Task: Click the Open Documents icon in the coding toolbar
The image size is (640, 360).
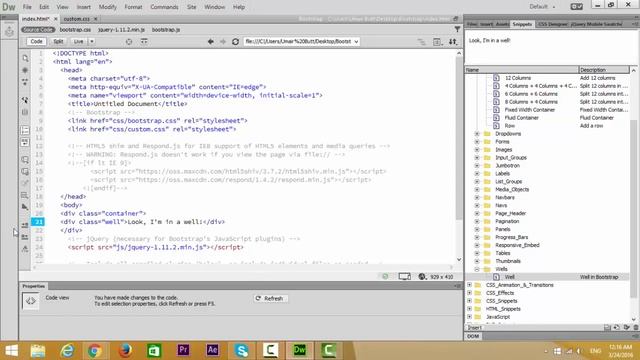Action: coord(25,58)
